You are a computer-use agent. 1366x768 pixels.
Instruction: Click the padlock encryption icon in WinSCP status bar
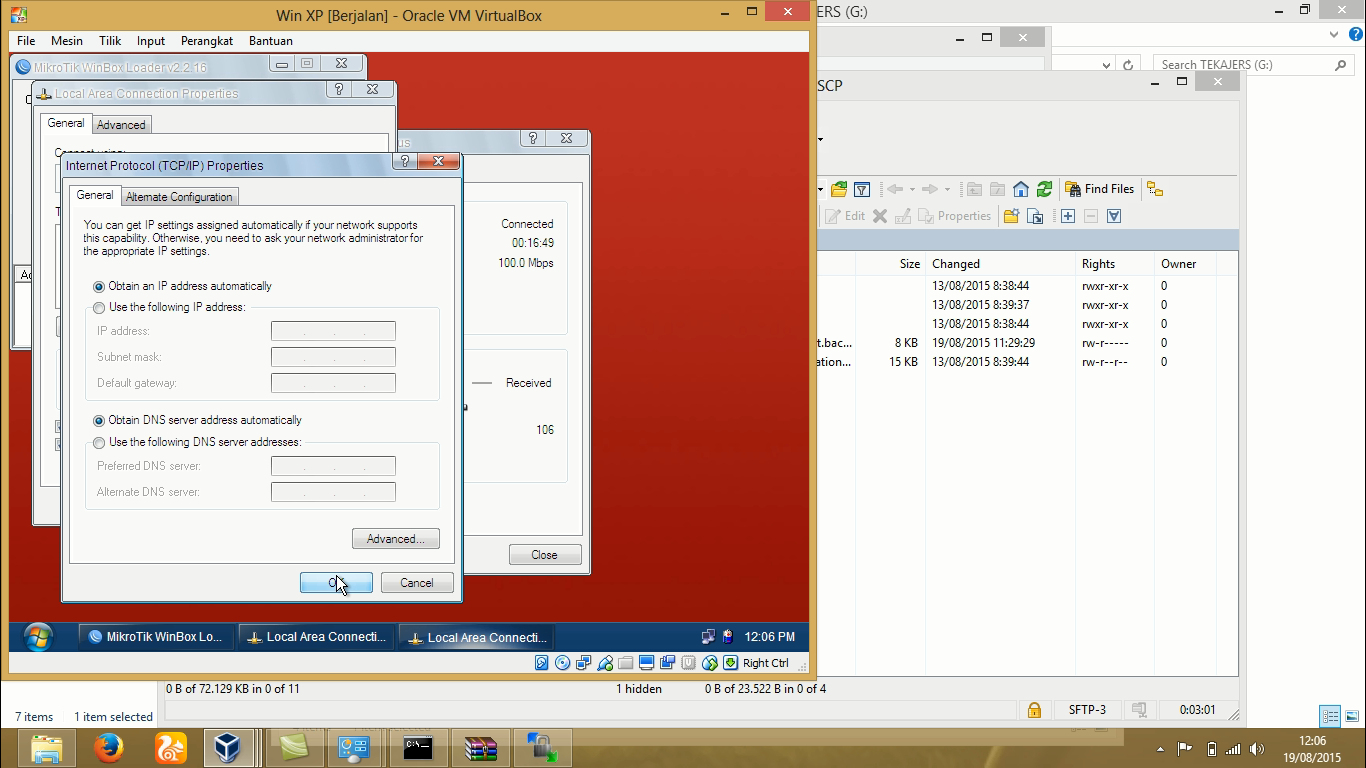(1034, 710)
